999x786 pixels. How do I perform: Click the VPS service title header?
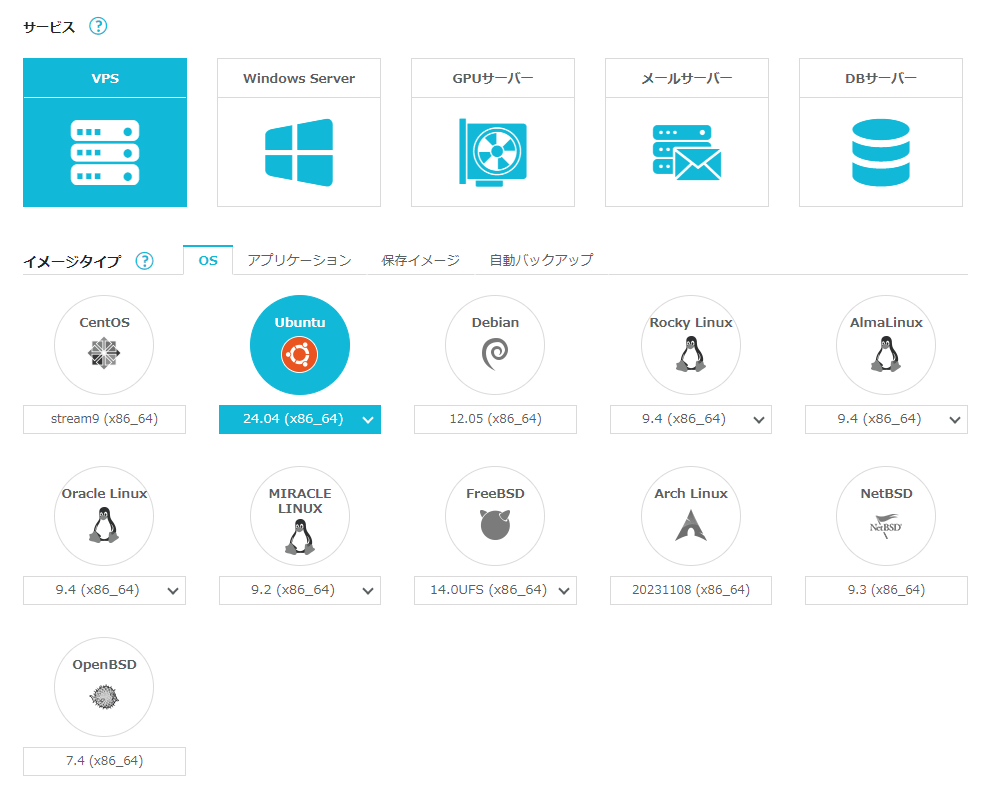coord(105,78)
